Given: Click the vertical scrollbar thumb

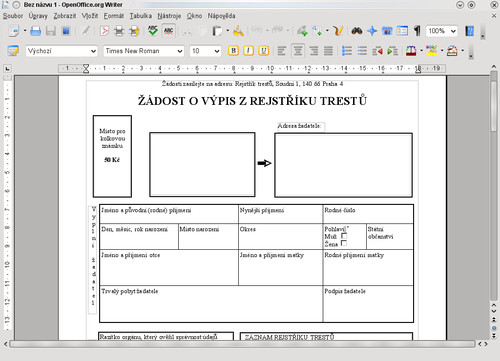Looking at the screenshot, I should (494, 106).
